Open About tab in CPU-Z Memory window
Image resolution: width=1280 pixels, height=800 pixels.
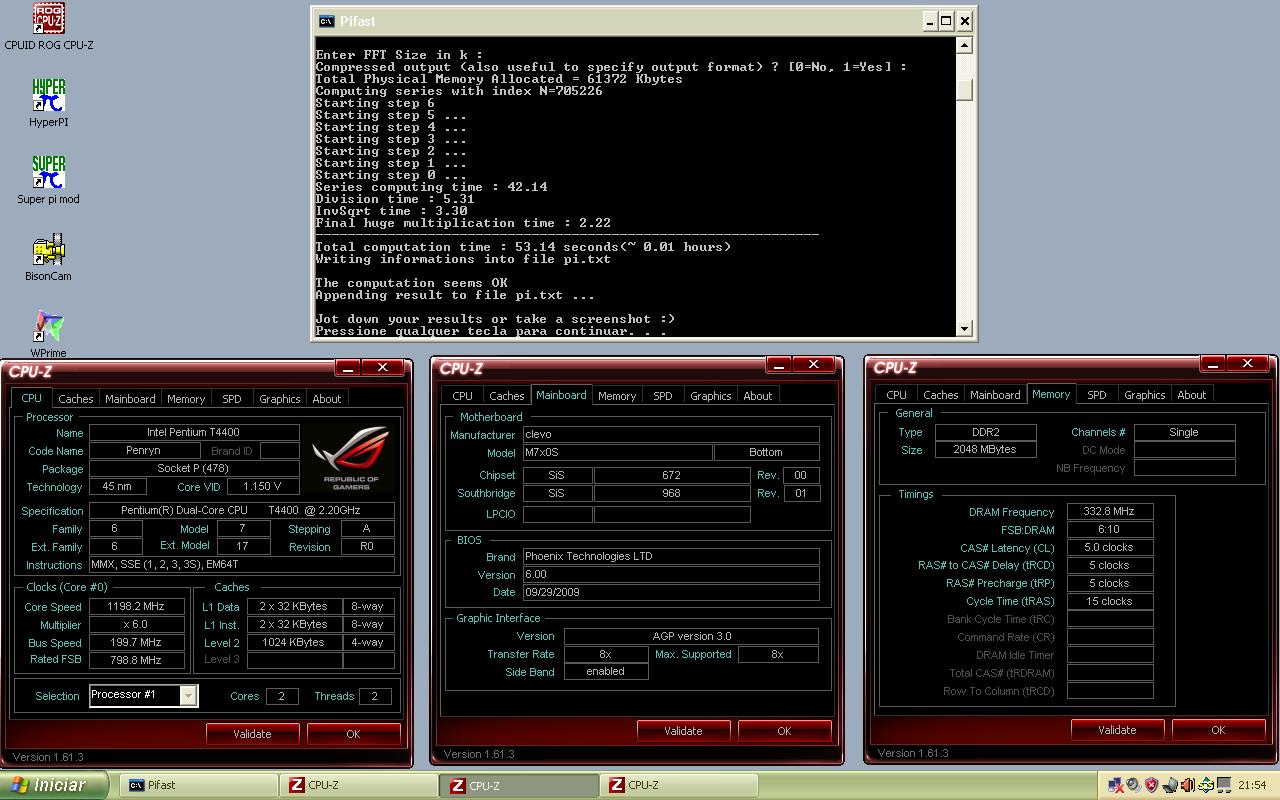coord(1192,395)
